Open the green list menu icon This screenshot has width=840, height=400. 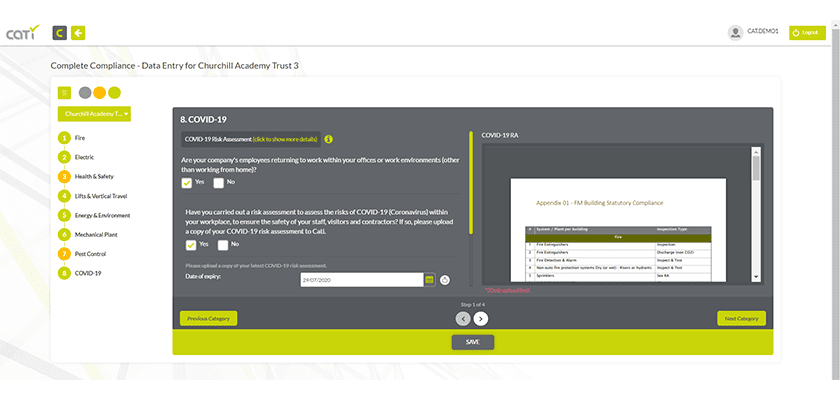(x=64, y=93)
